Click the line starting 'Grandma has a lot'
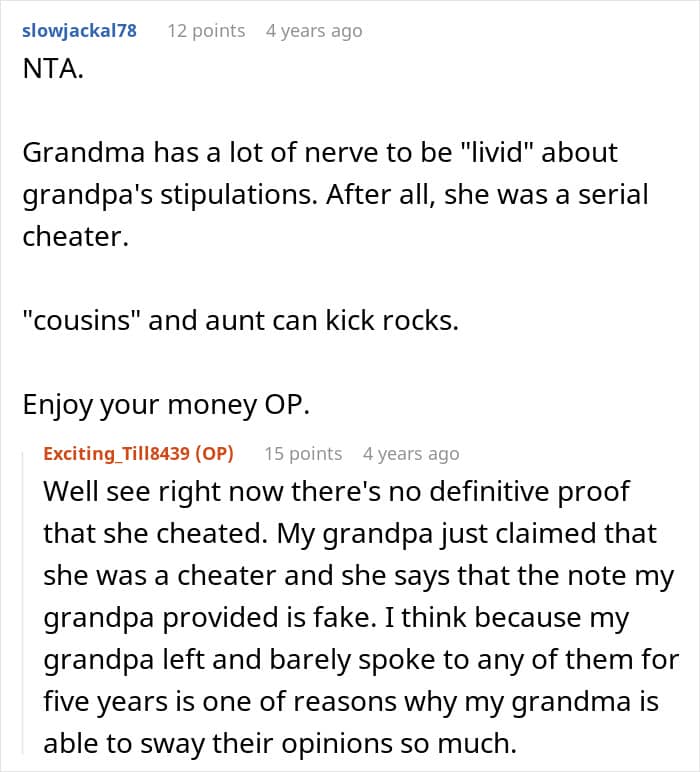The height and width of the screenshot is (772, 700). (320, 153)
